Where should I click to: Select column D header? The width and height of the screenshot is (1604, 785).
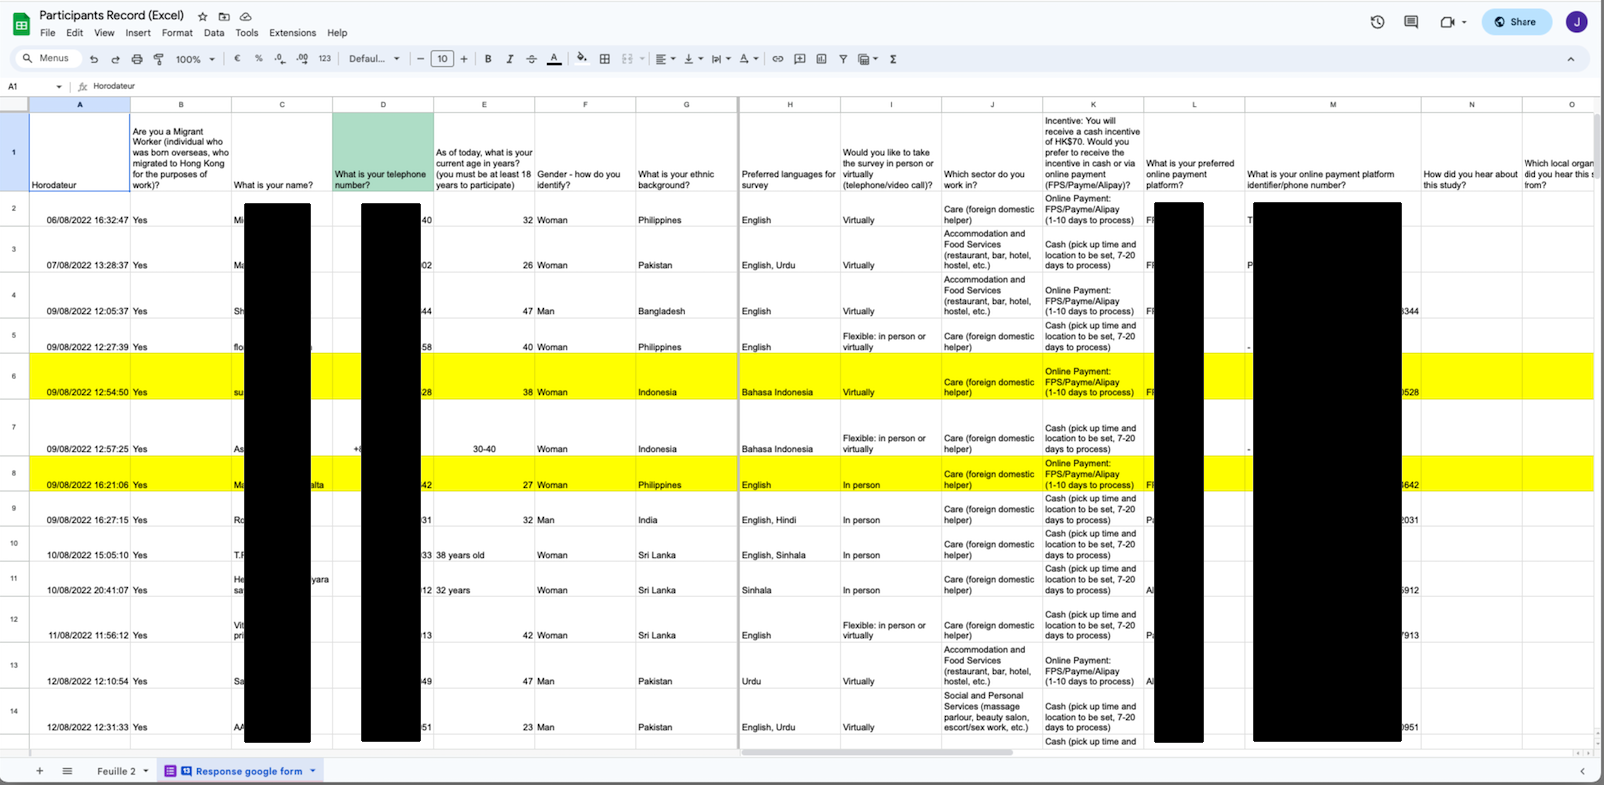click(383, 104)
